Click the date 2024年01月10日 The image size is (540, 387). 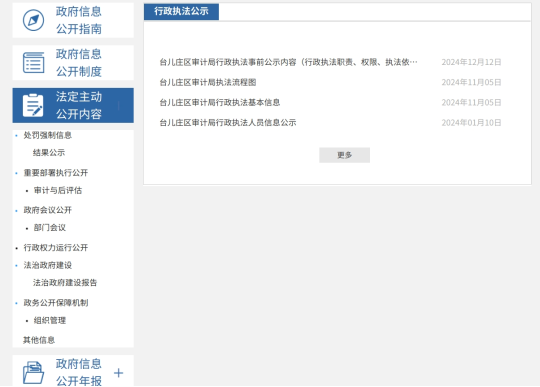click(471, 123)
